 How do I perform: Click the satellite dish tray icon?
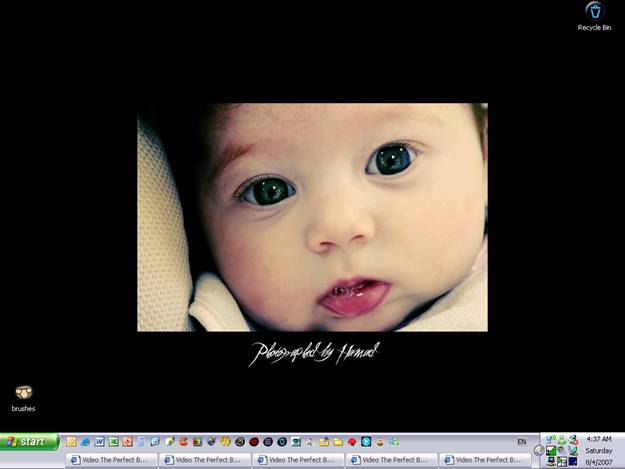pos(573,451)
